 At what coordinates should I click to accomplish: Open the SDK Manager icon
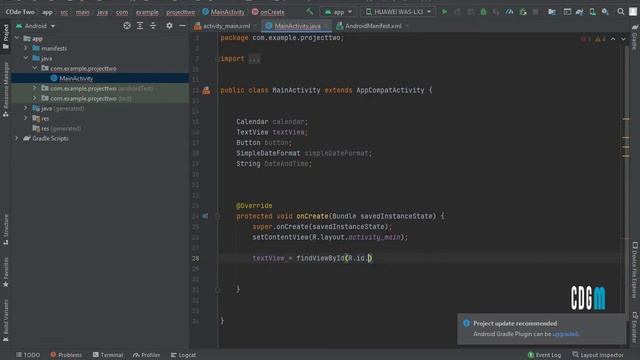click(605, 12)
